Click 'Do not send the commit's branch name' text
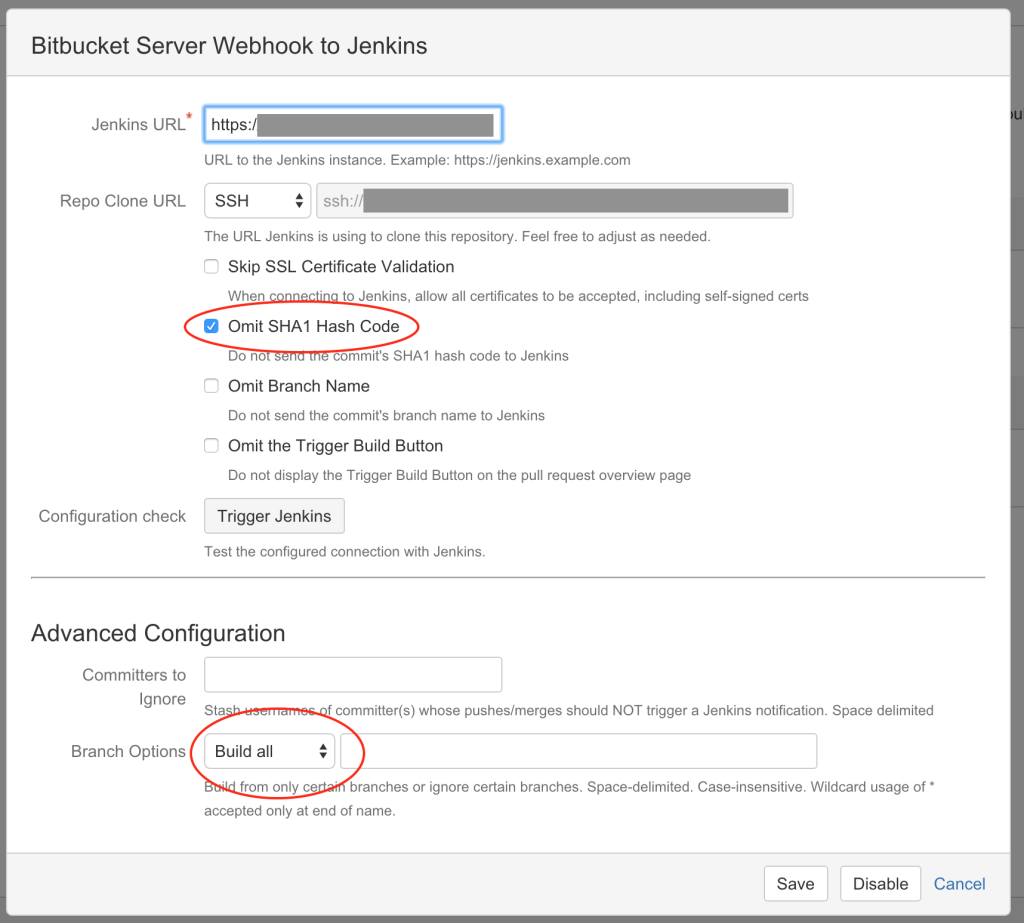 387,415
